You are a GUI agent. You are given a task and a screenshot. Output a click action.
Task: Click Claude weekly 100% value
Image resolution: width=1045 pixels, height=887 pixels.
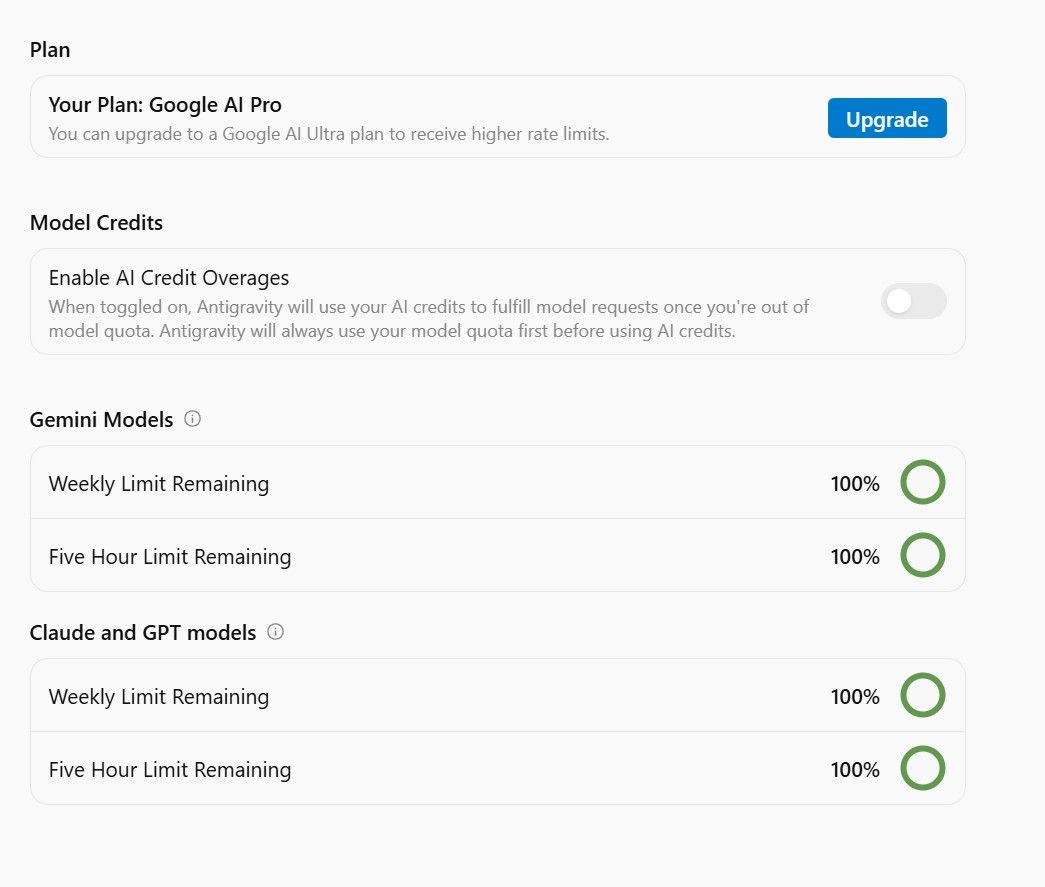coord(854,696)
